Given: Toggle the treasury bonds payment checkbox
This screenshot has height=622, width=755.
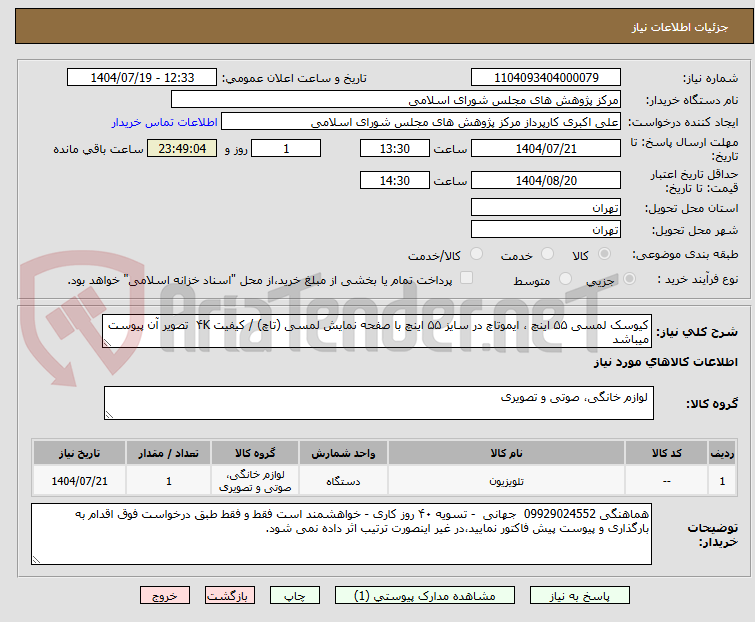Looking at the screenshot, I should (464, 280).
